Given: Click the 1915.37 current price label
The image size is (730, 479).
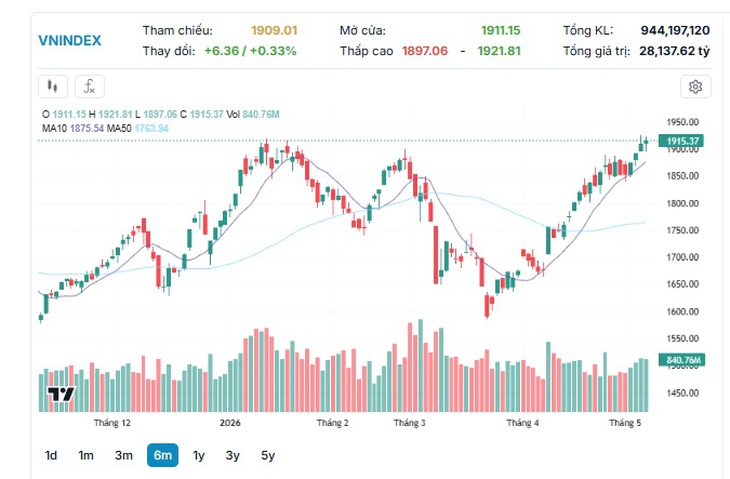Looking at the screenshot, I should click(681, 141).
